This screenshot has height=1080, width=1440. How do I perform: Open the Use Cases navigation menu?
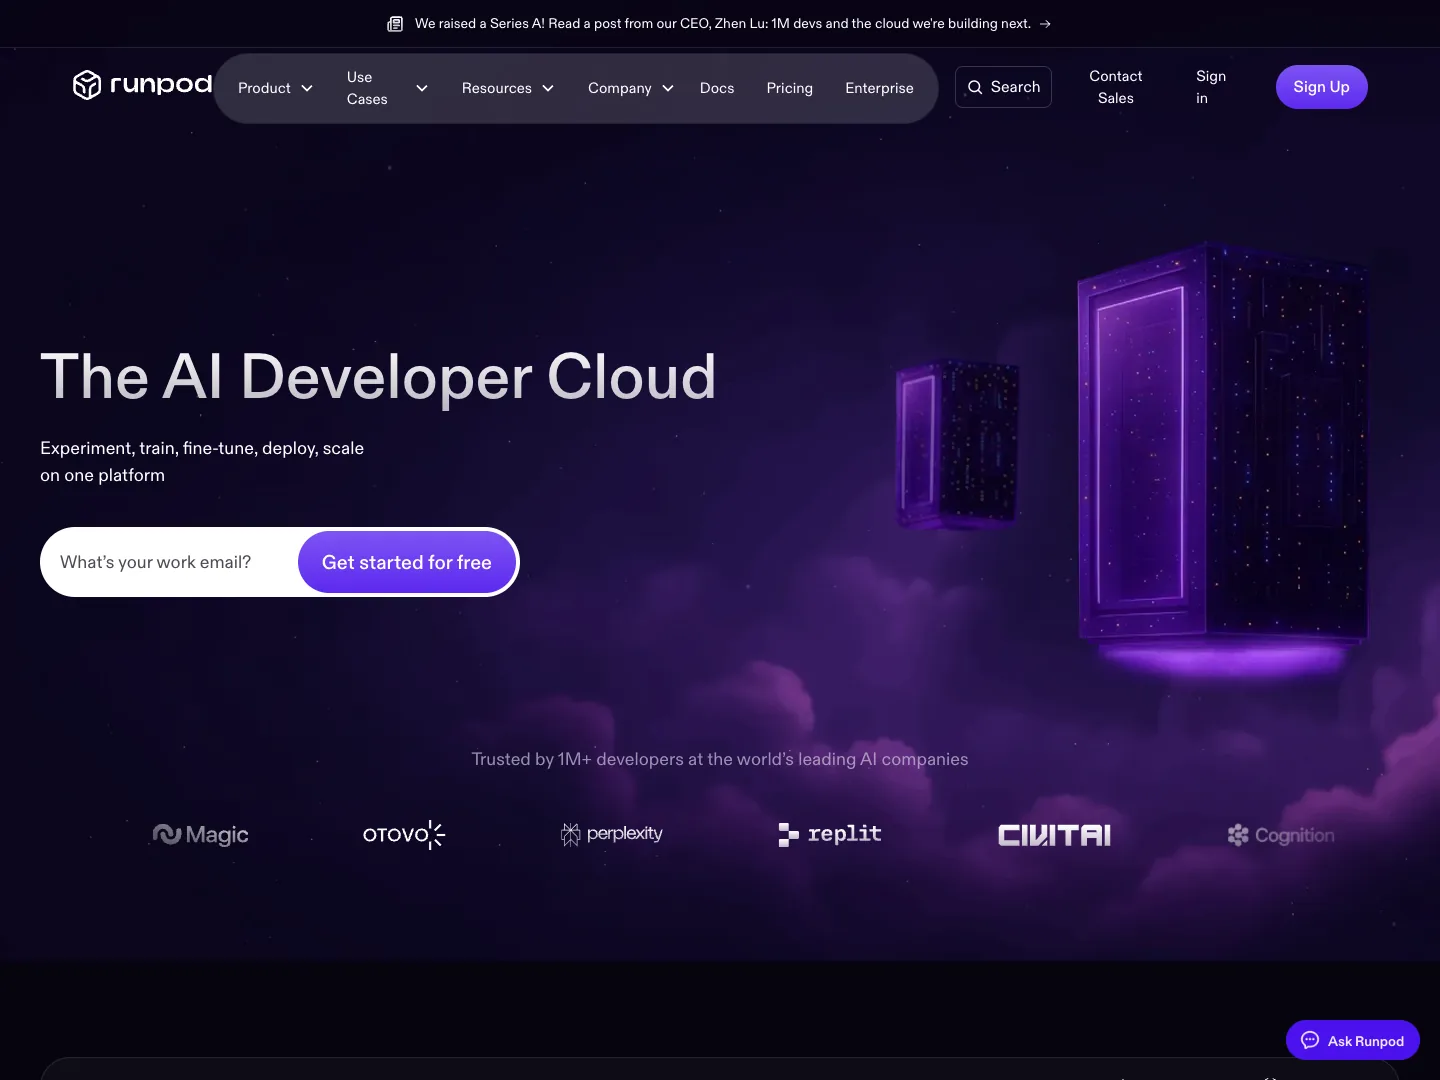tap(387, 88)
